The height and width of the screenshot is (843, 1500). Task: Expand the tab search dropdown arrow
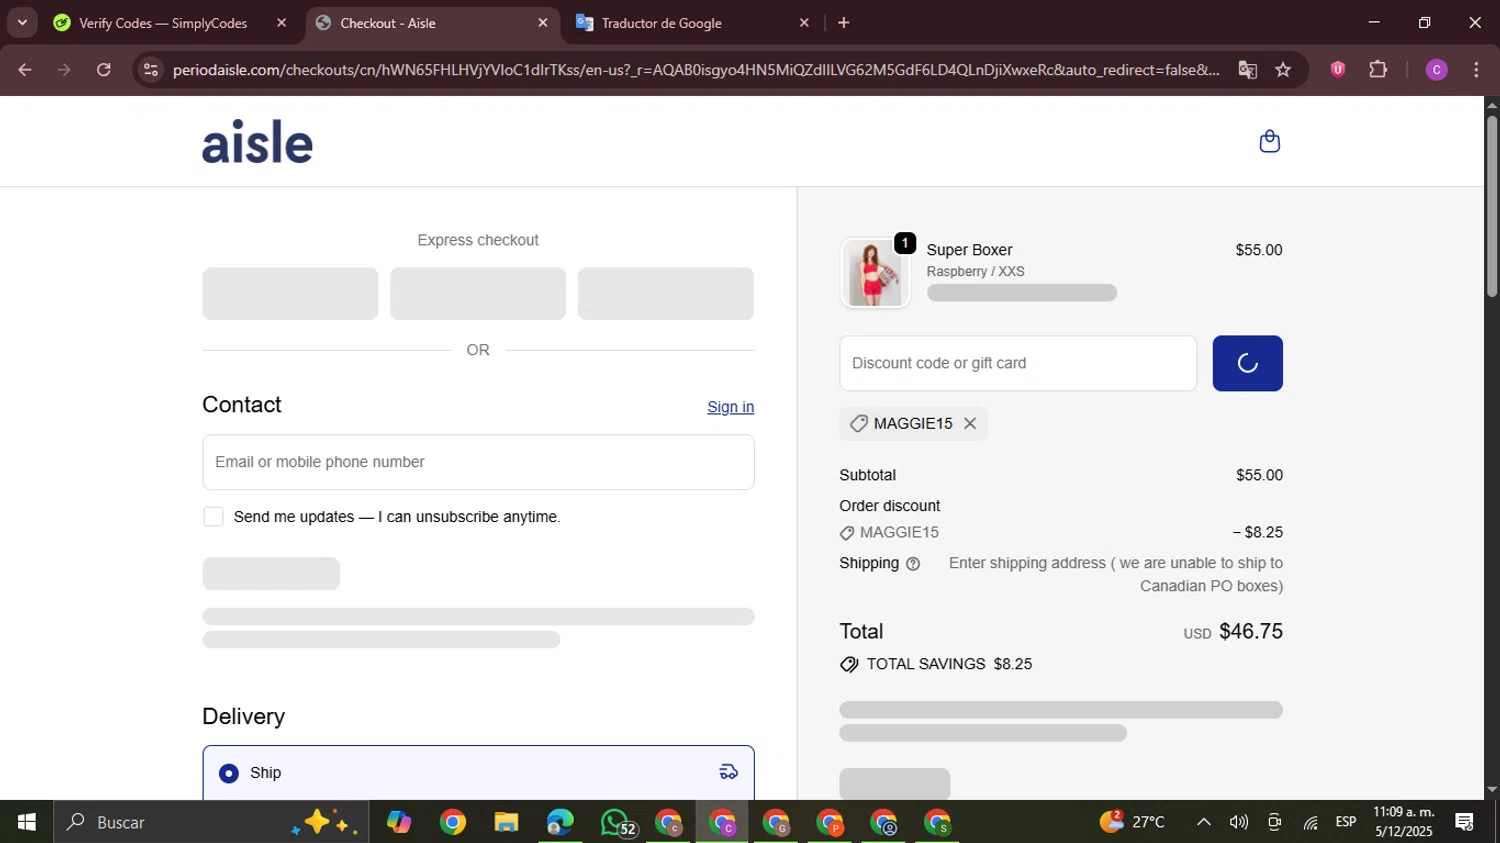(x=22, y=22)
